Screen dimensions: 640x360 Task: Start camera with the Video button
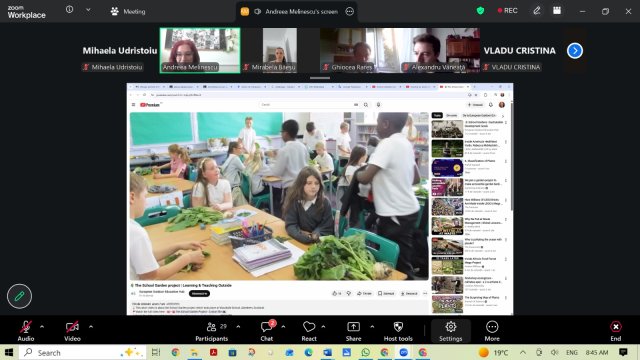click(x=72, y=331)
